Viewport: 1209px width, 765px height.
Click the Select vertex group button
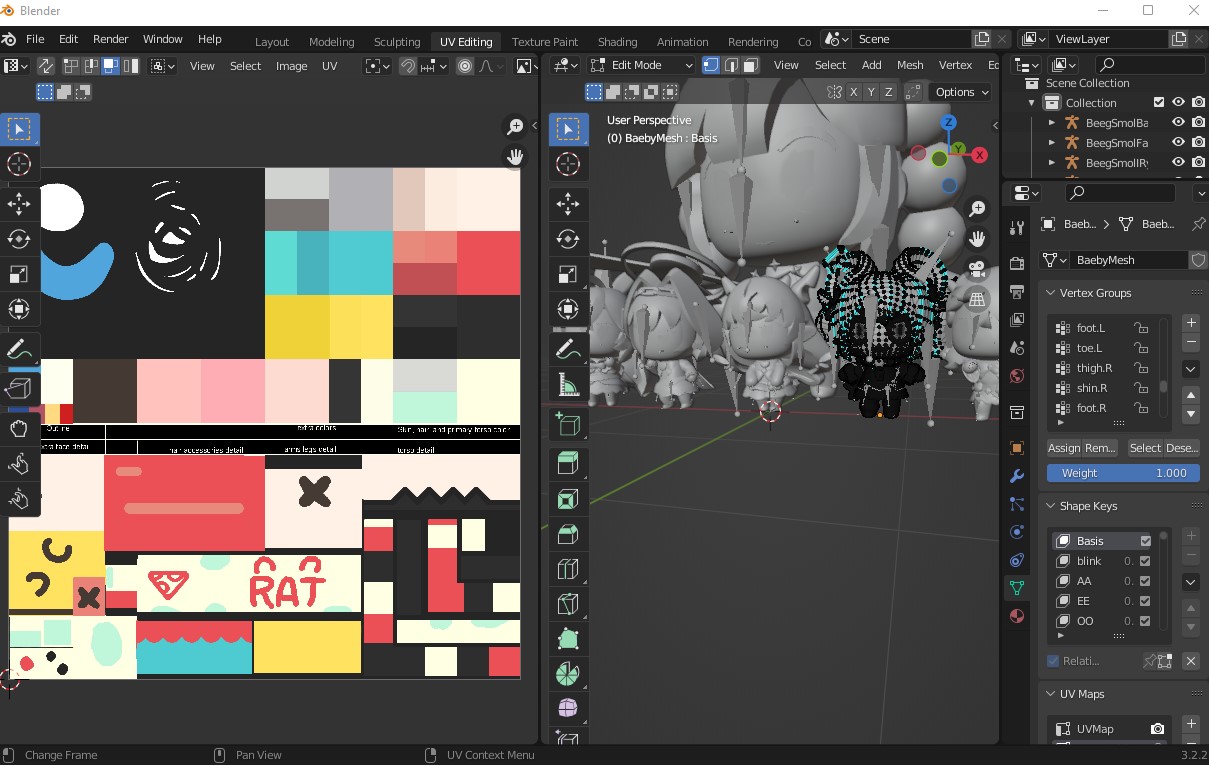click(x=1145, y=448)
